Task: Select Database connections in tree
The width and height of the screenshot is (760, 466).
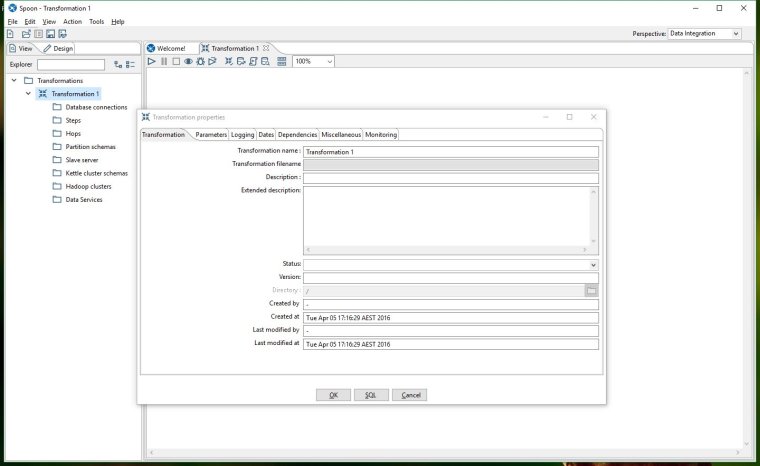Action: tap(96, 107)
